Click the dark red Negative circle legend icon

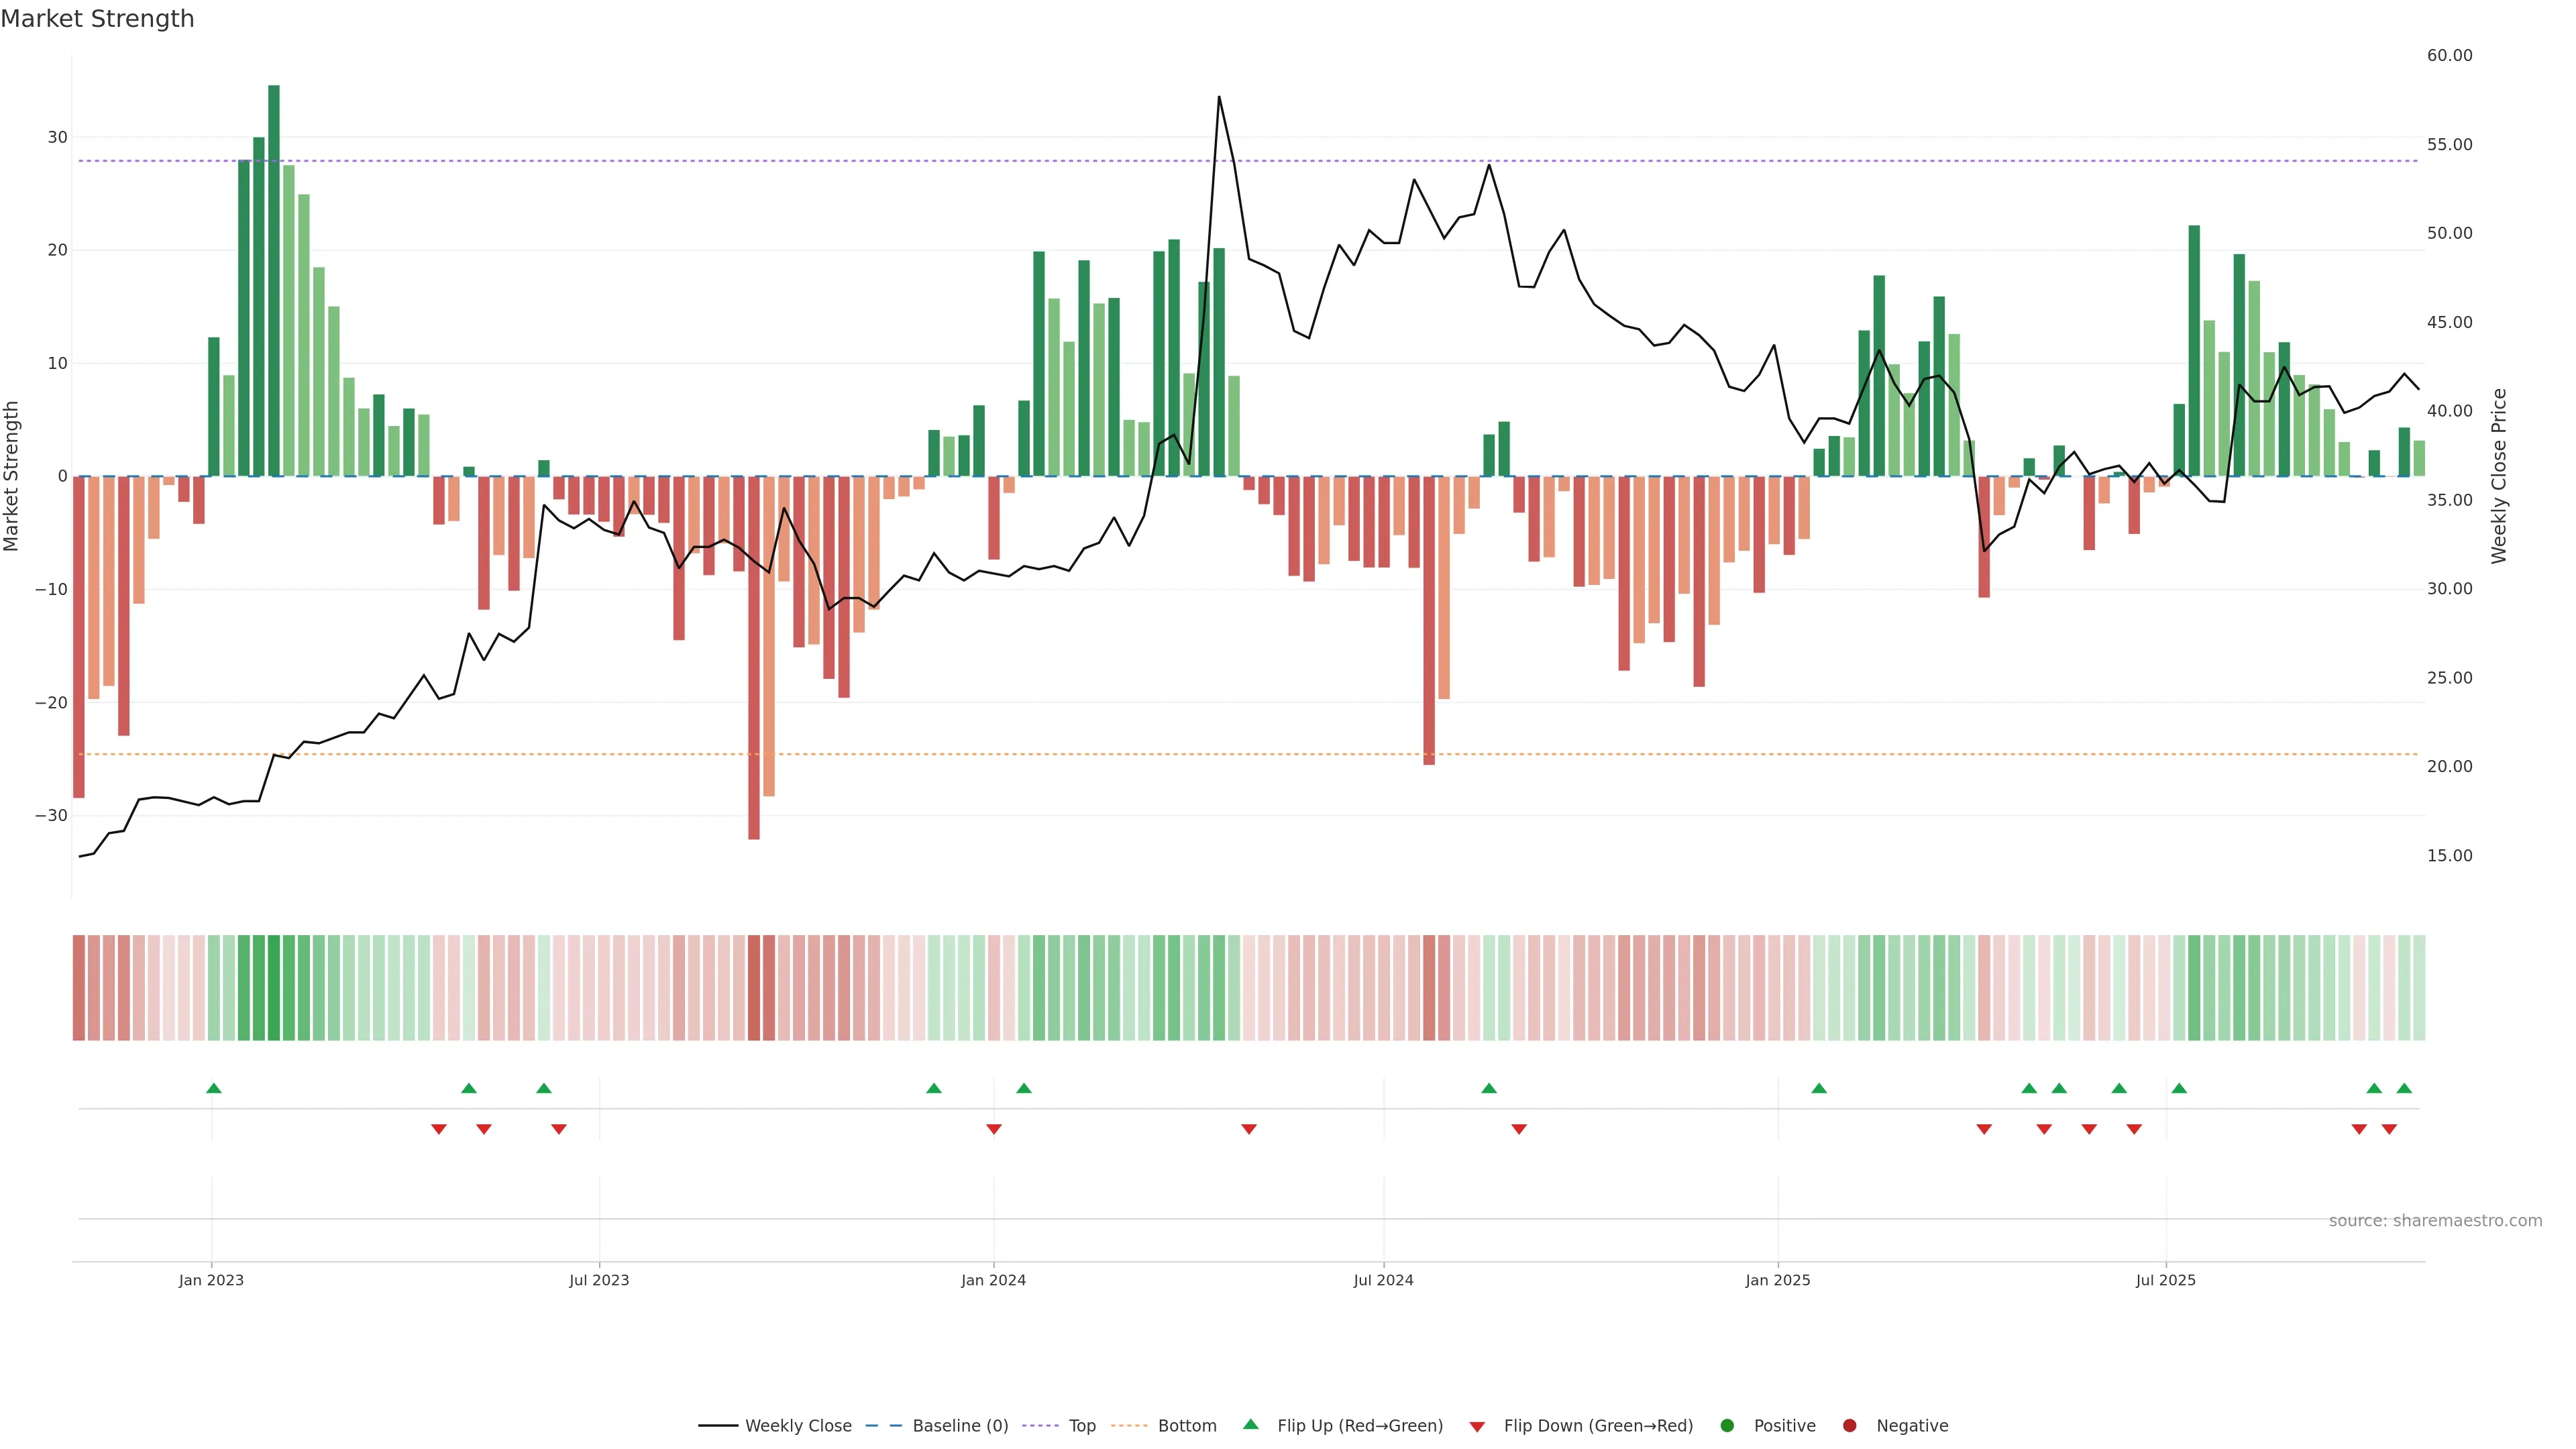point(1849,1426)
